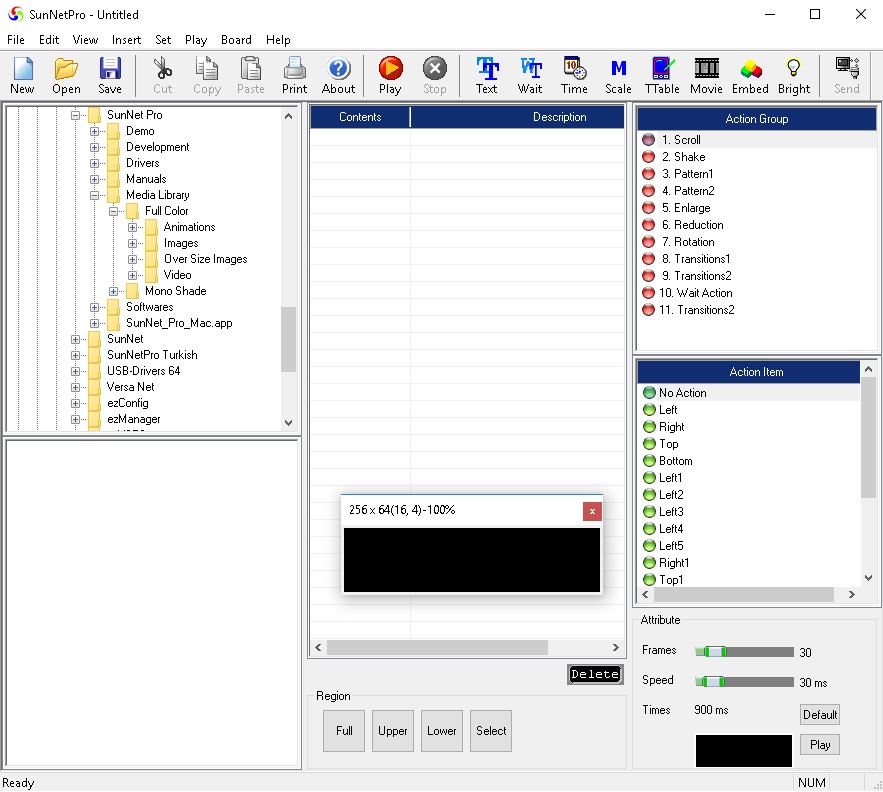Click the Copy toolbar icon

(x=207, y=75)
